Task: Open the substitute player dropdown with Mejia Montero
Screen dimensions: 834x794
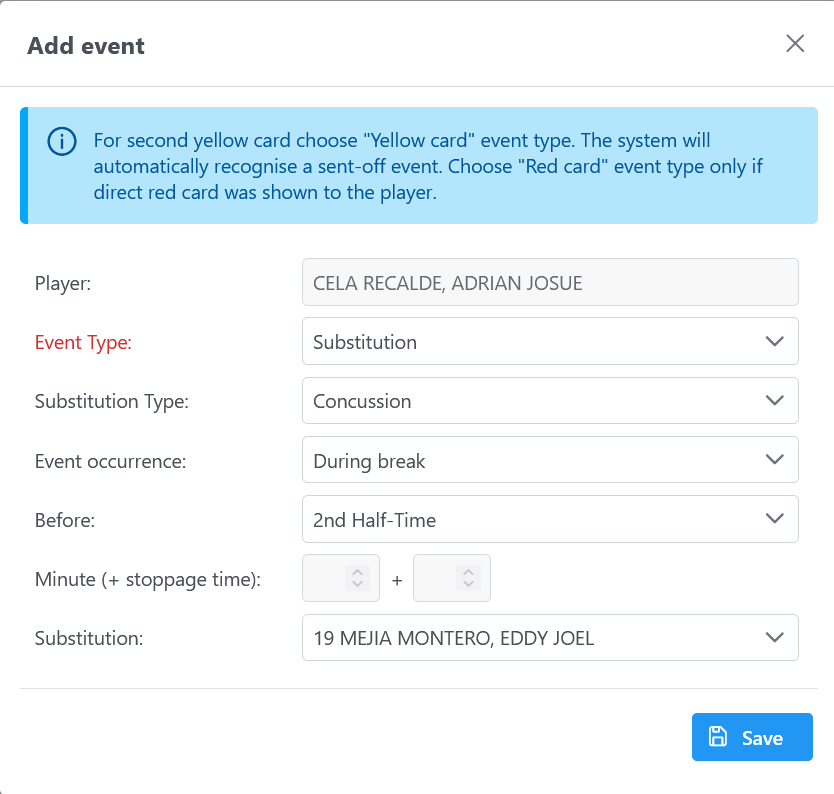Action: click(x=549, y=637)
